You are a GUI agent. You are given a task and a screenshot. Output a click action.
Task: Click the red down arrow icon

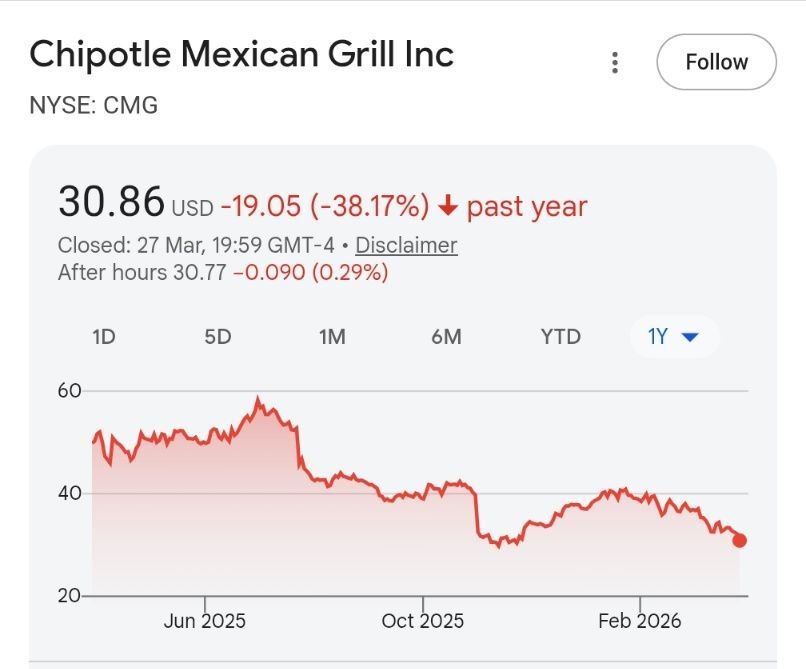(x=448, y=206)
